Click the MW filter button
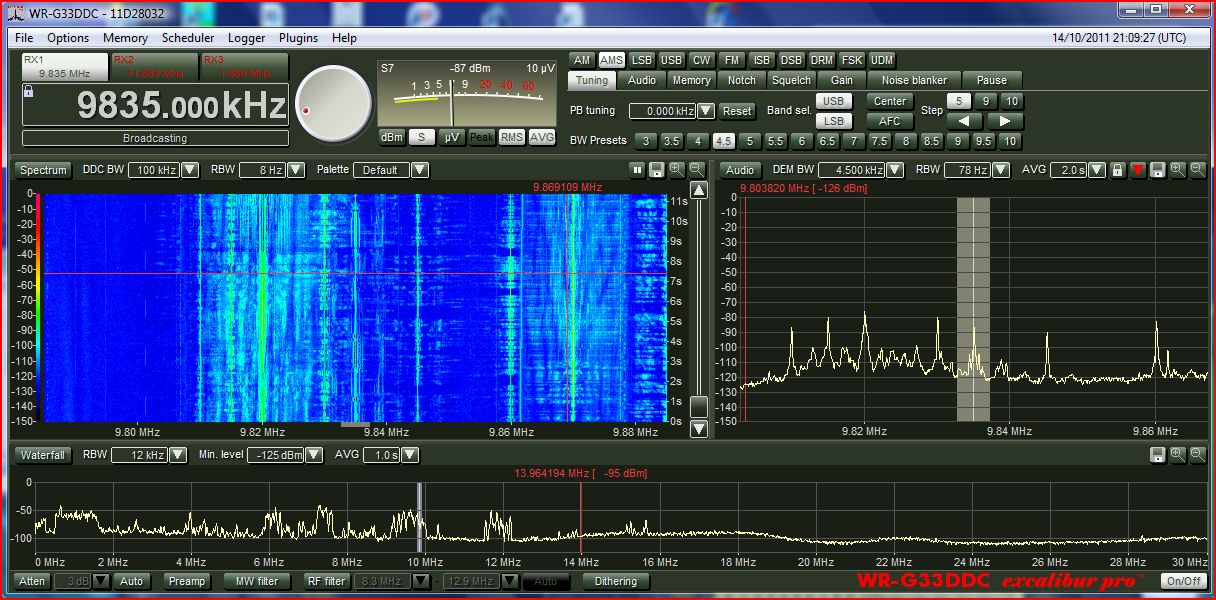The width and height of the screenshot is (1216, 600). [x=257, y=581]
